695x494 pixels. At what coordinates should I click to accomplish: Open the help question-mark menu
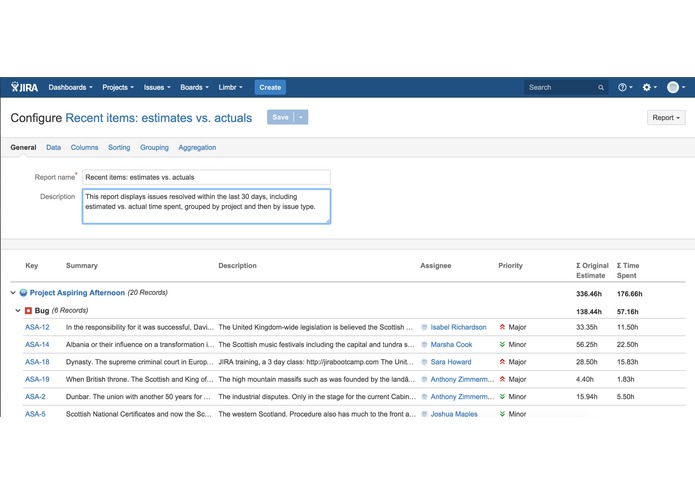click(625, 87)
